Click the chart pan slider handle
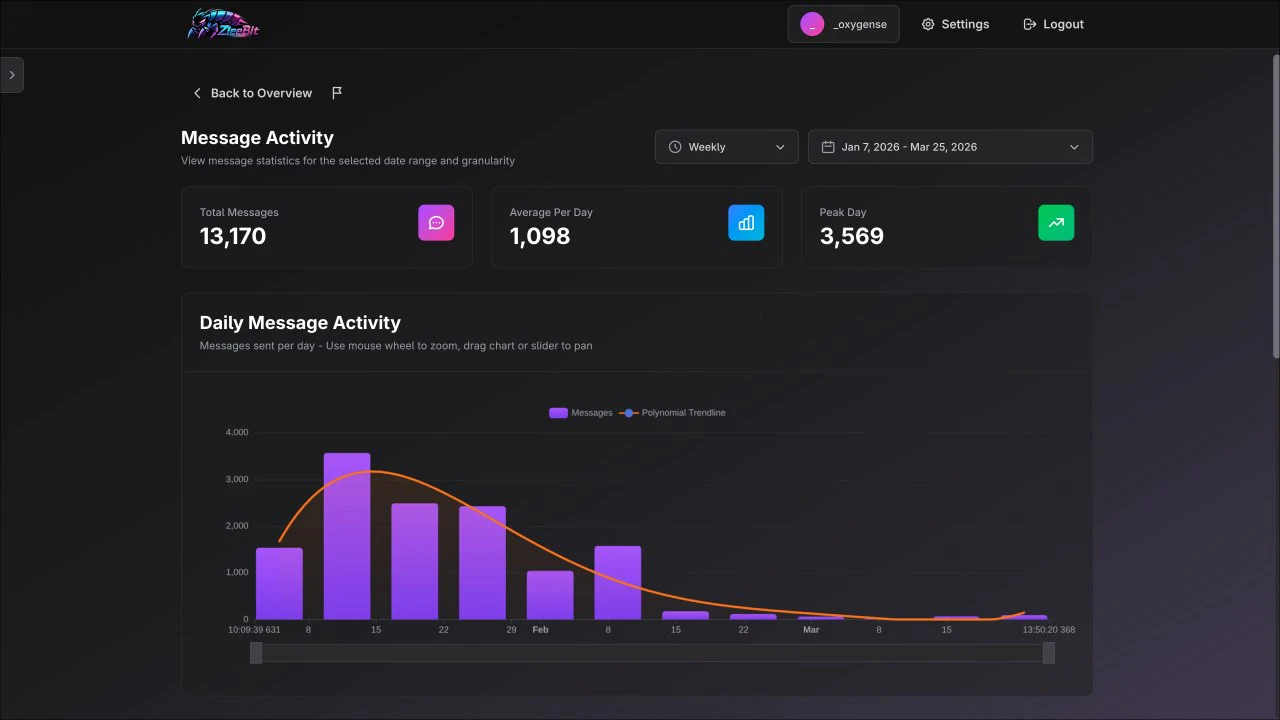The height and width of the screenshot is (720, 1280). point(256,653)
